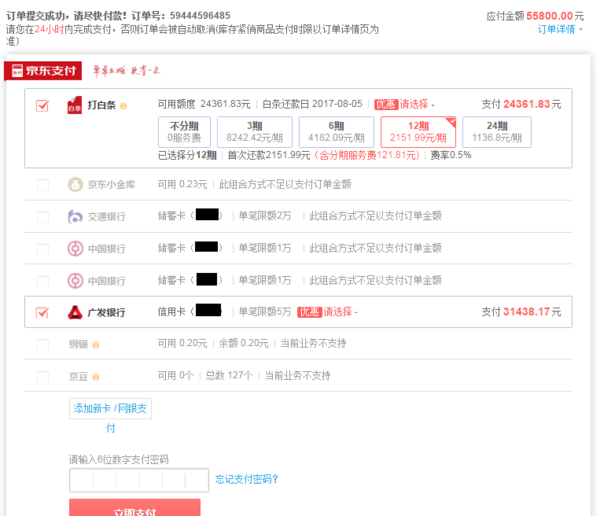Open 请选择 coupon dropdown in 打白条 row
The width and height of the screenshot is (600, 516).
tap(417, 104)
